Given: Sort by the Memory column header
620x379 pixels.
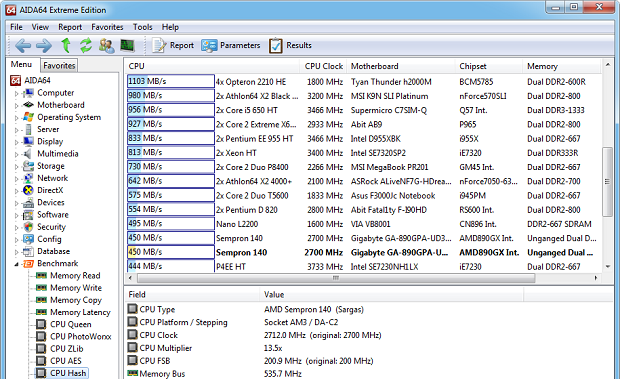Looking at the screenshot, I should click(x=562, y=66).
